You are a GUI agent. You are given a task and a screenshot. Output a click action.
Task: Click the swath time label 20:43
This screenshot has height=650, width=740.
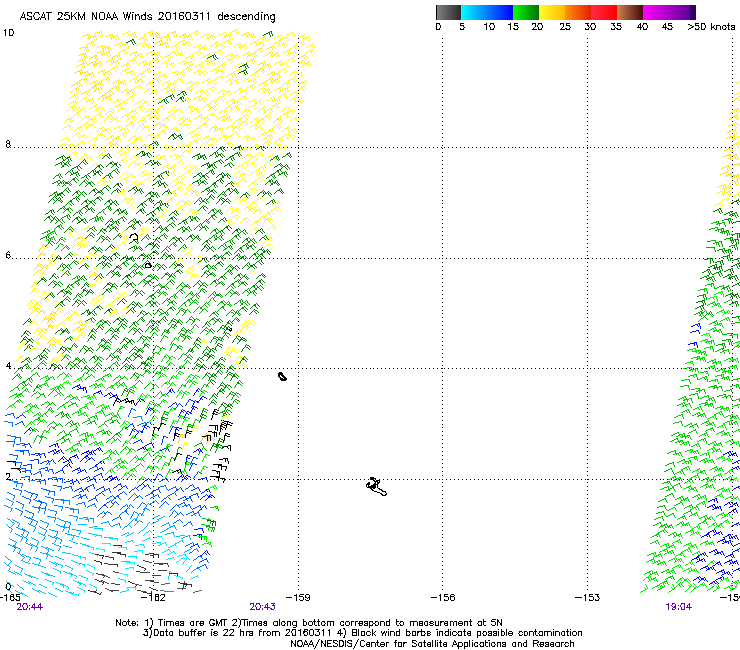262,607
